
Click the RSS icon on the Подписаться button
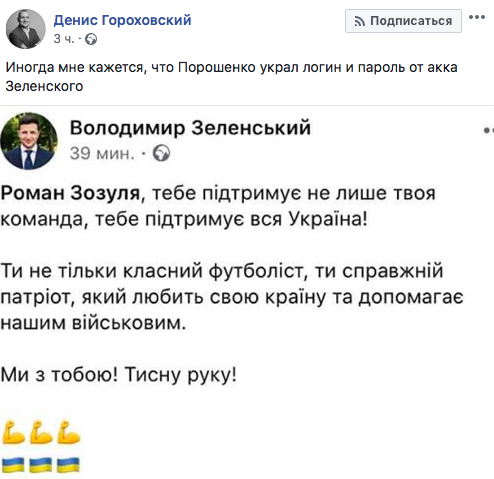coord(360,22)
